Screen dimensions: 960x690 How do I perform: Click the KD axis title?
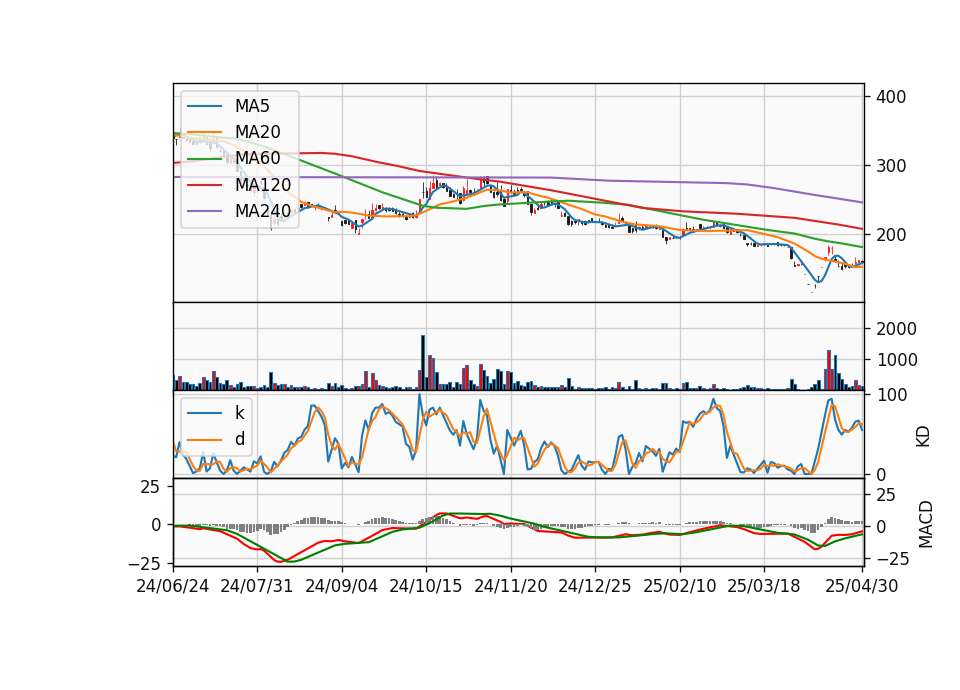(x=923, y=436)
